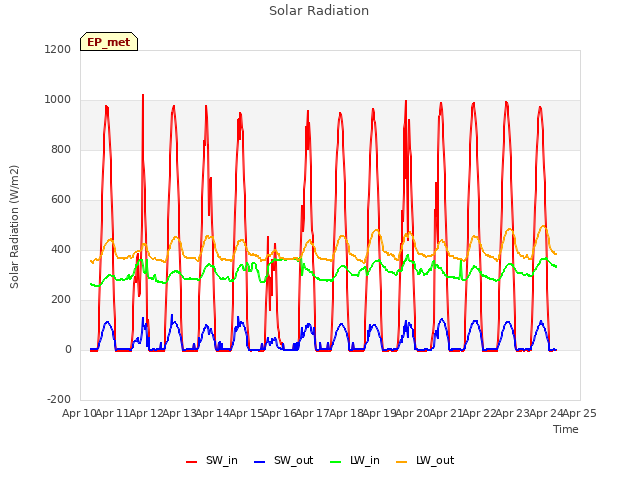Viewport: 640px width, 480px height.
Task: Toggle LW_out series in the legend
Action: [x=425, y=460]
